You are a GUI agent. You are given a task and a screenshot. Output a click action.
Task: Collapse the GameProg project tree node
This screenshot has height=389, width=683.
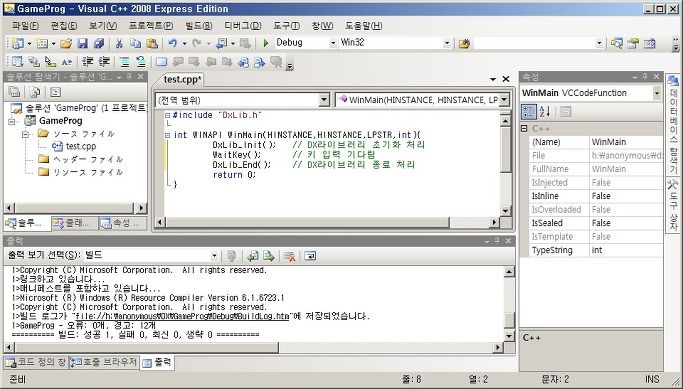pos(12,122)
